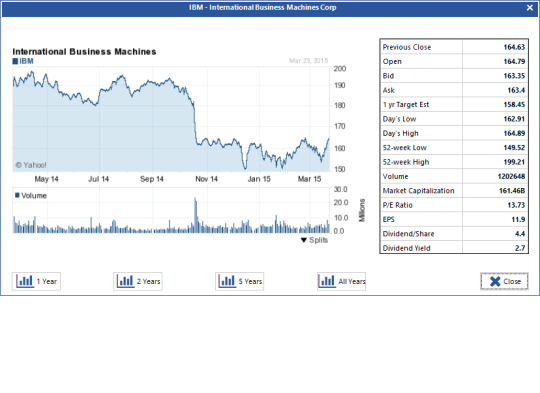Viewport: 540px width, 393px height.
Task: Click the Market Capitalization label
Action: coord(418,191)
